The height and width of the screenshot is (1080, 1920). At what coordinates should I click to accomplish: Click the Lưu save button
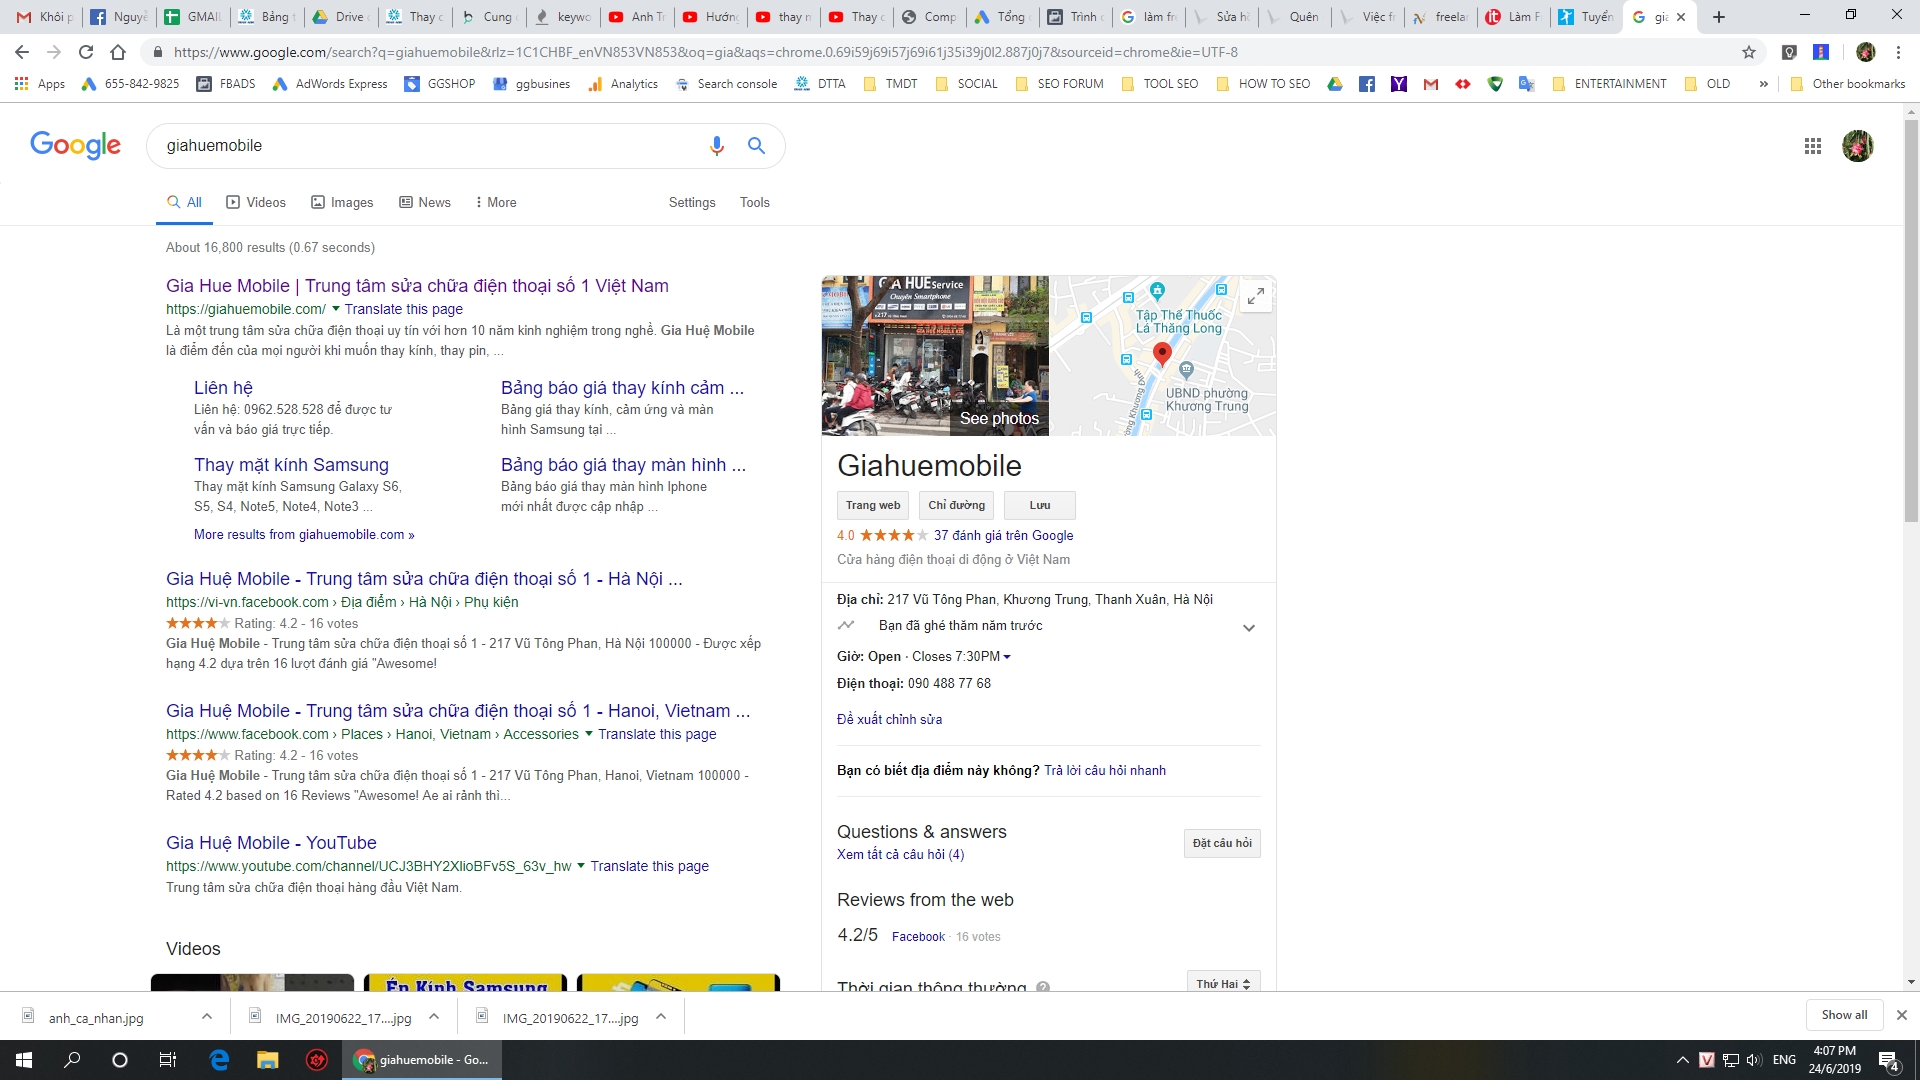click(1040, 505)
